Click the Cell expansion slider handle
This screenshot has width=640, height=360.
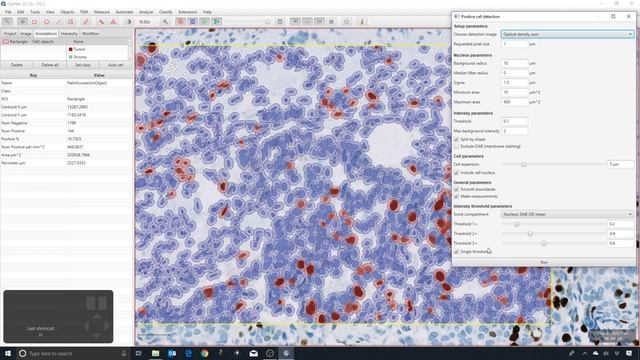523,164
